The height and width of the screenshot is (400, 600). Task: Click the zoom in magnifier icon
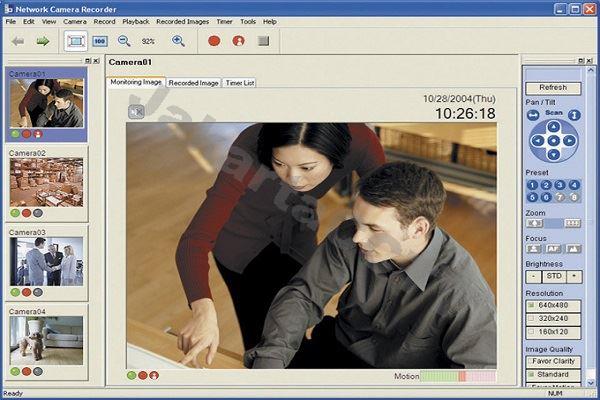click(x=178, y=41)
